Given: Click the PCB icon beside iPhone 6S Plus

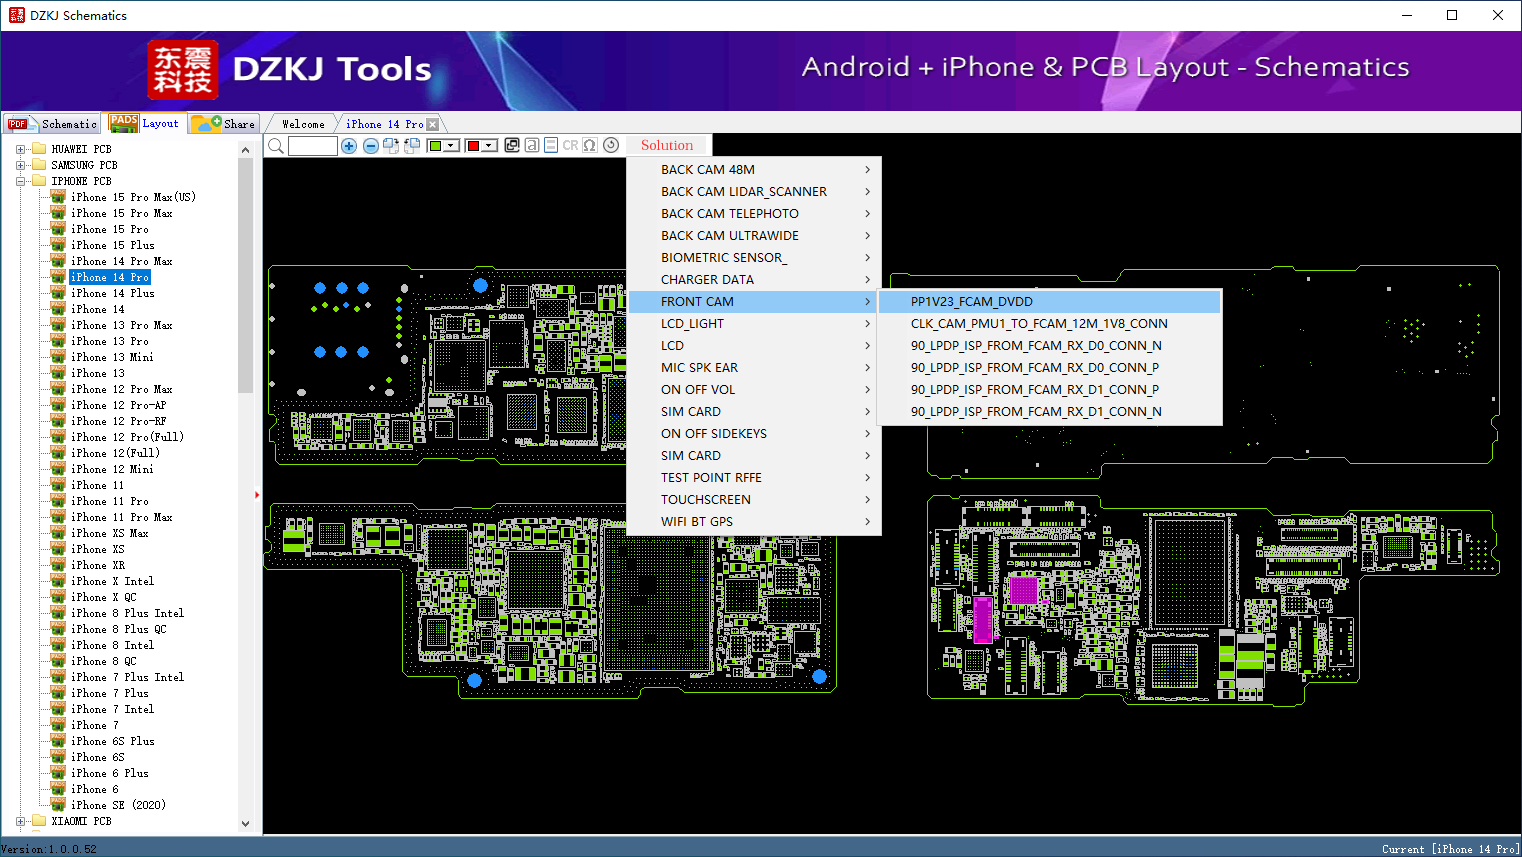Looking at the screenshot, I should click(x=58, y=741).
